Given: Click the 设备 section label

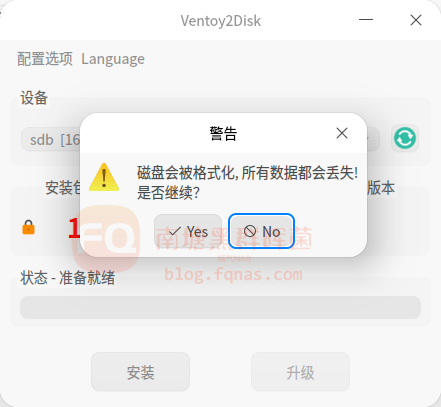Looking at the screenshot, I should pos(34,98).
